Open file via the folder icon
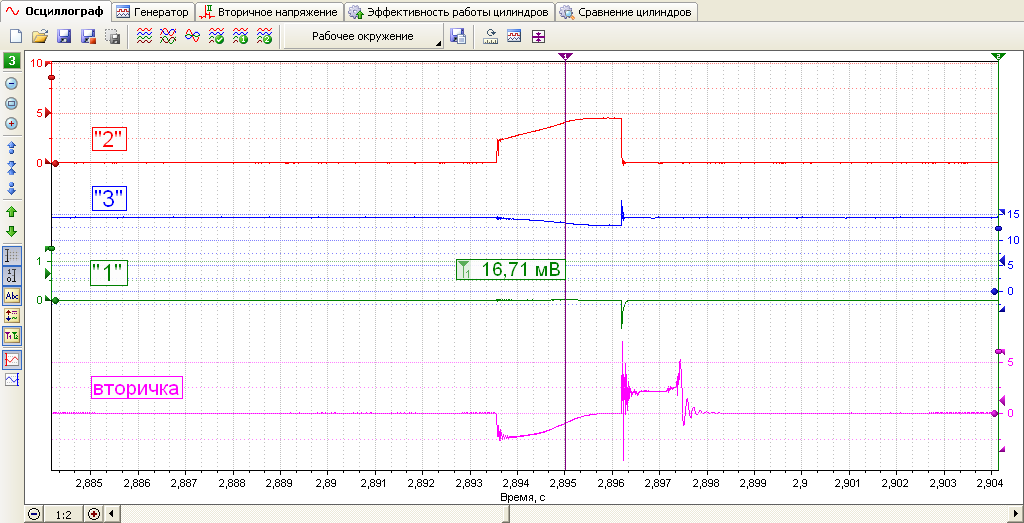Image resolution: width=1024 pixels, height=523 pixels. click(40, 37)
